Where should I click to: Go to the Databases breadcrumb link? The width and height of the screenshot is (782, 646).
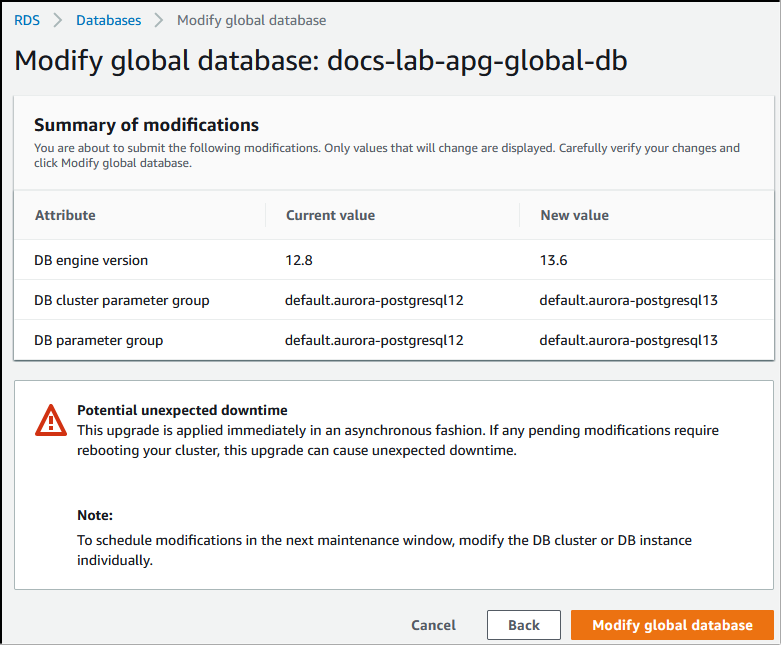(108, 20)
